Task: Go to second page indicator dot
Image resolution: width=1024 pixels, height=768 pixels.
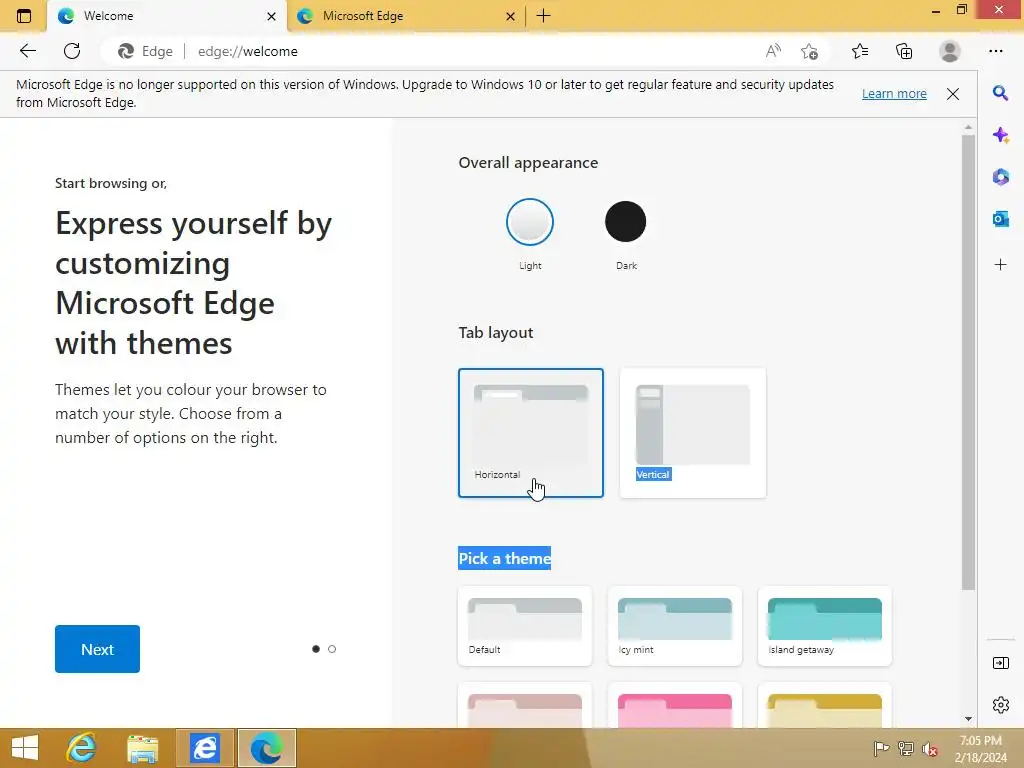Action: point(332,649)
